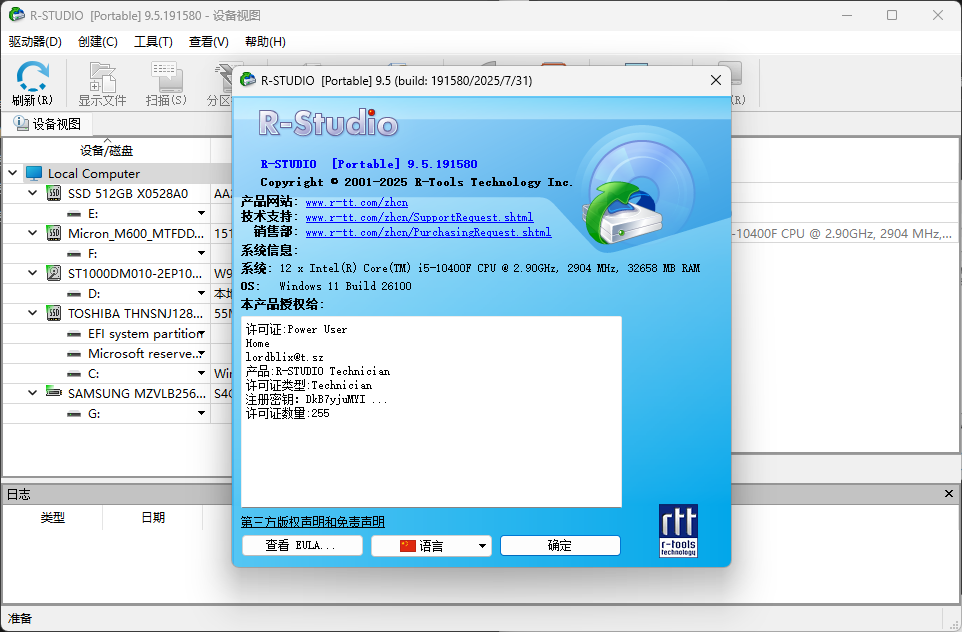
Task: Click the R-STUDIO icon in the About dialog title bar
Action: tap(248, 80)
